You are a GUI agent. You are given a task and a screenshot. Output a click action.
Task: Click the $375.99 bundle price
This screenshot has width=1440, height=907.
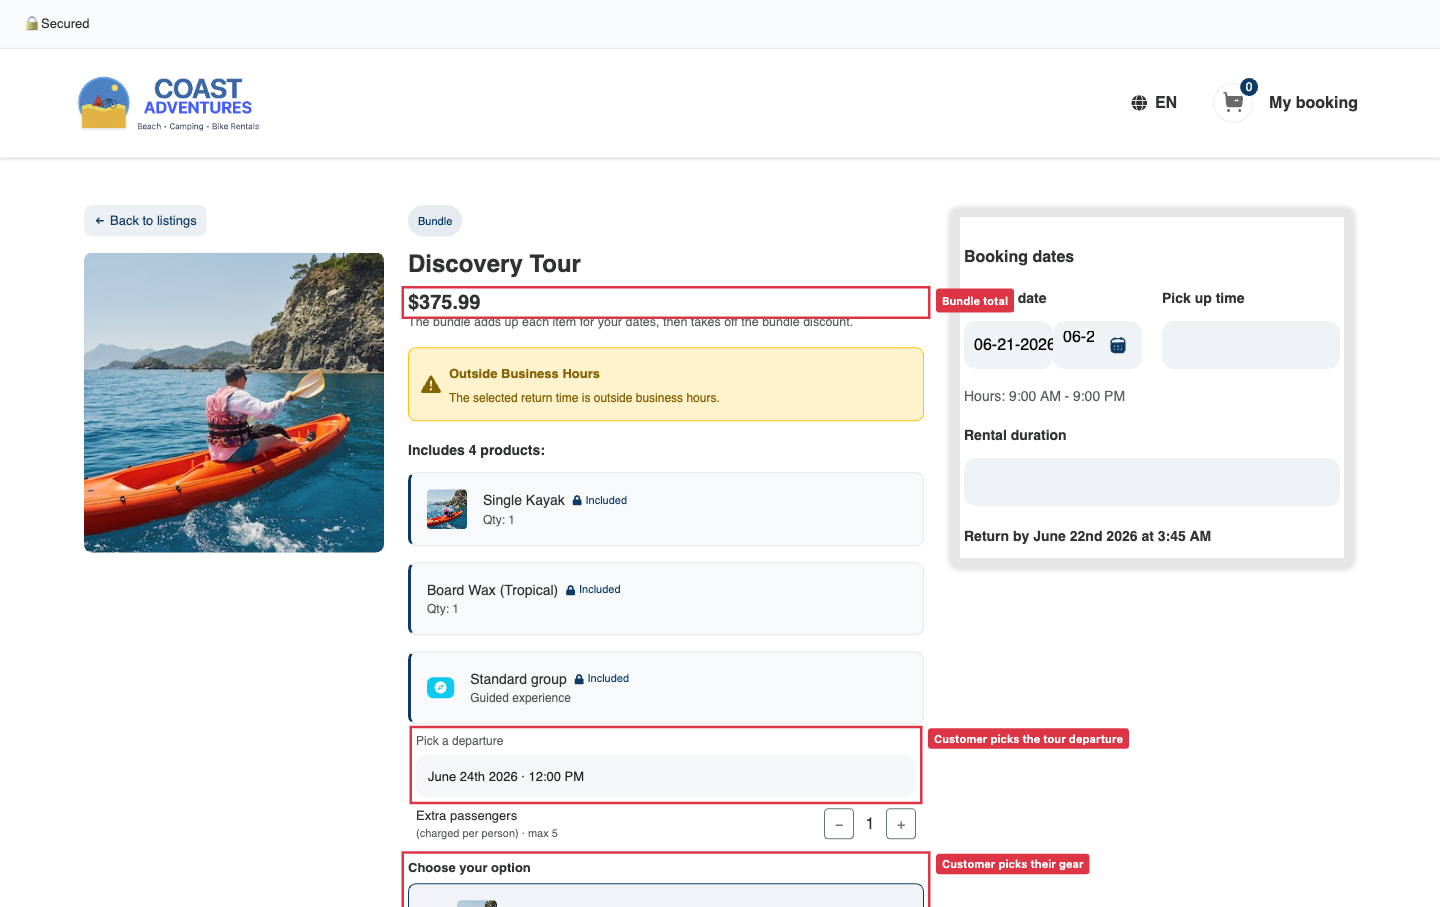(444, 302)
